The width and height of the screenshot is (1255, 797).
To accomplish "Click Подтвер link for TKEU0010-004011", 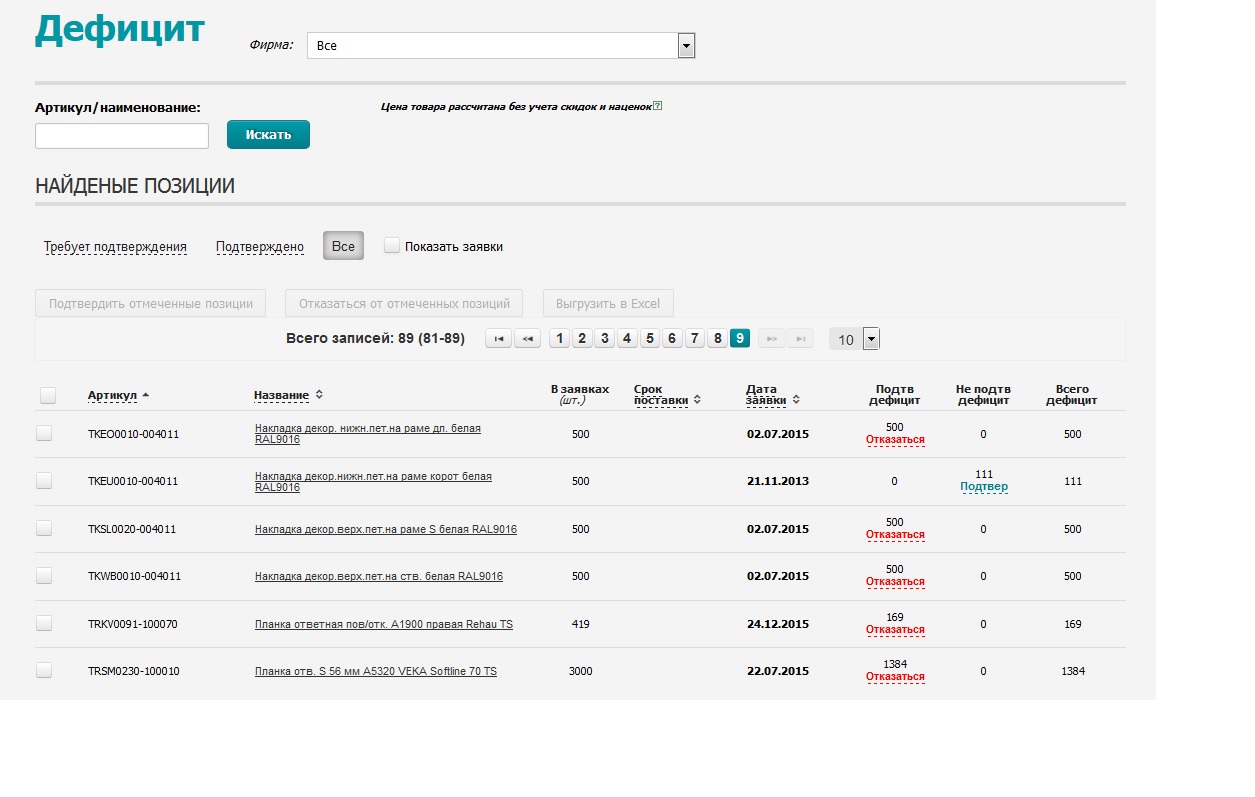I will (983, 487).
